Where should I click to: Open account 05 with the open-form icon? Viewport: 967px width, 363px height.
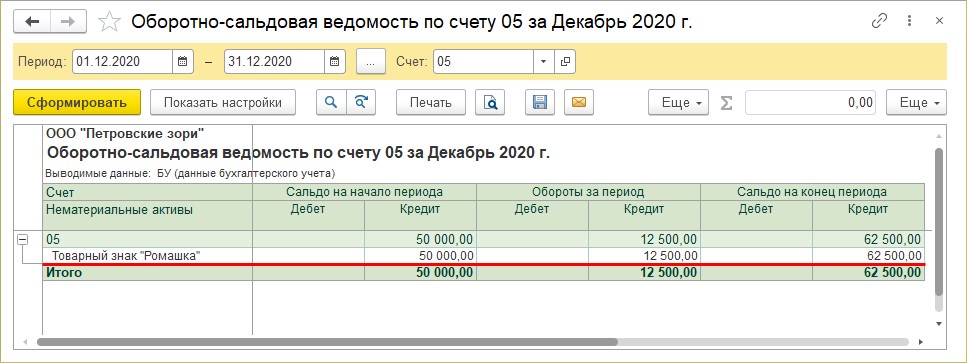(565, 62)
